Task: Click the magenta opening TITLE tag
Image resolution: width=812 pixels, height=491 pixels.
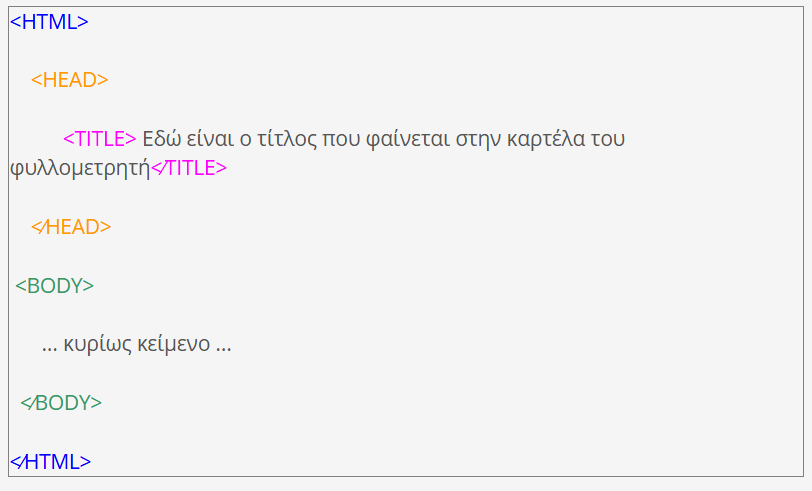Action: click(x=99, y=139)
